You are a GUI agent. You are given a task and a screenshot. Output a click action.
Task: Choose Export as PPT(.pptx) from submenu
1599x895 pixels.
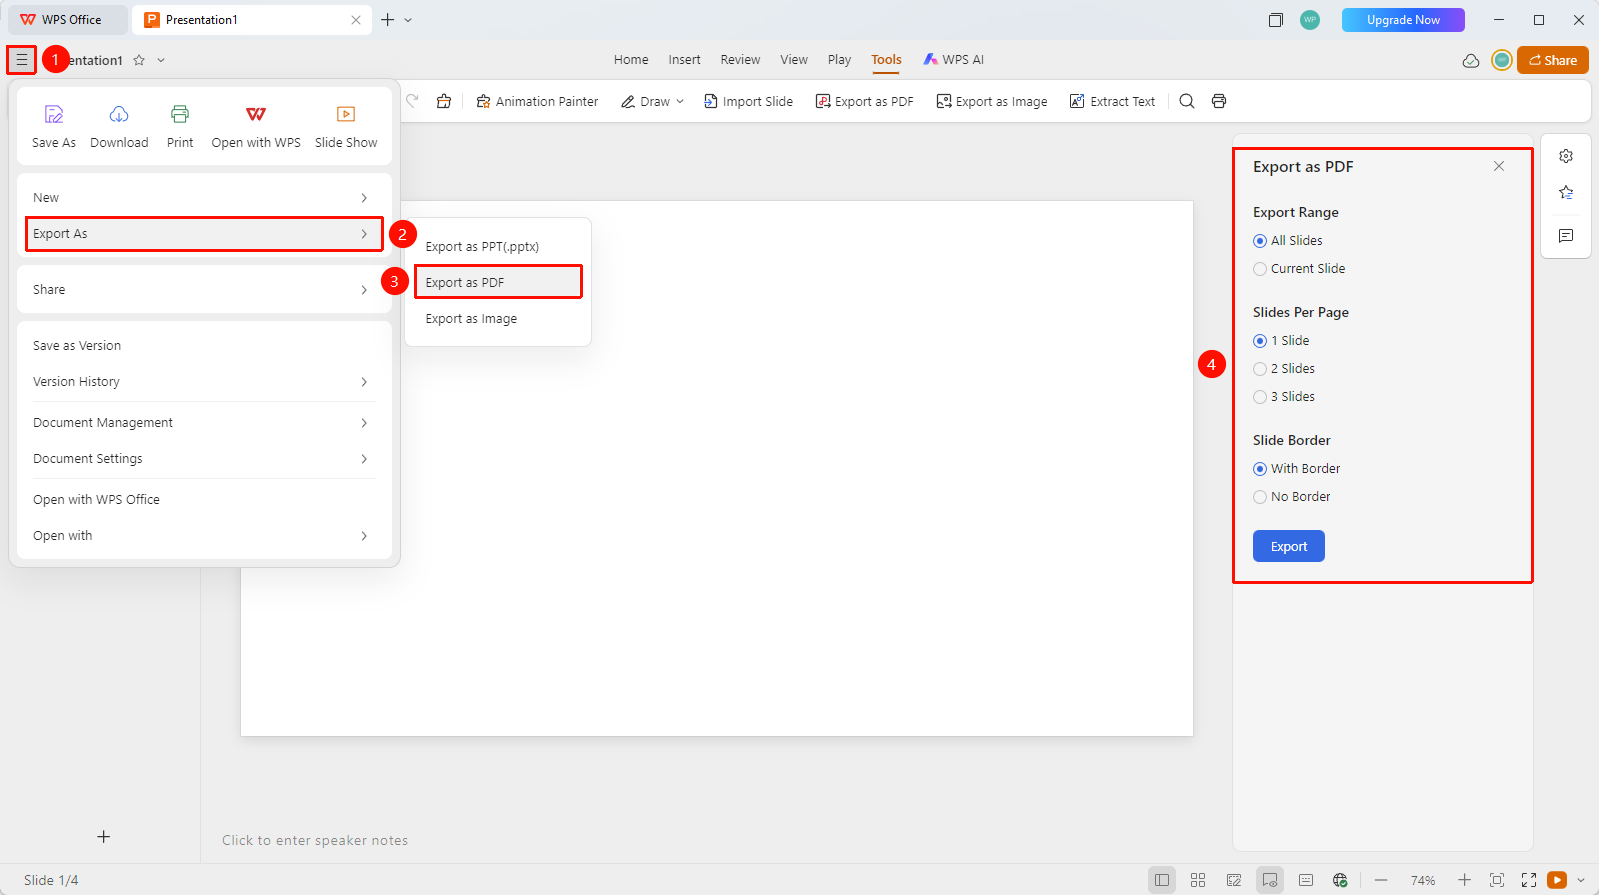point(498,247)
